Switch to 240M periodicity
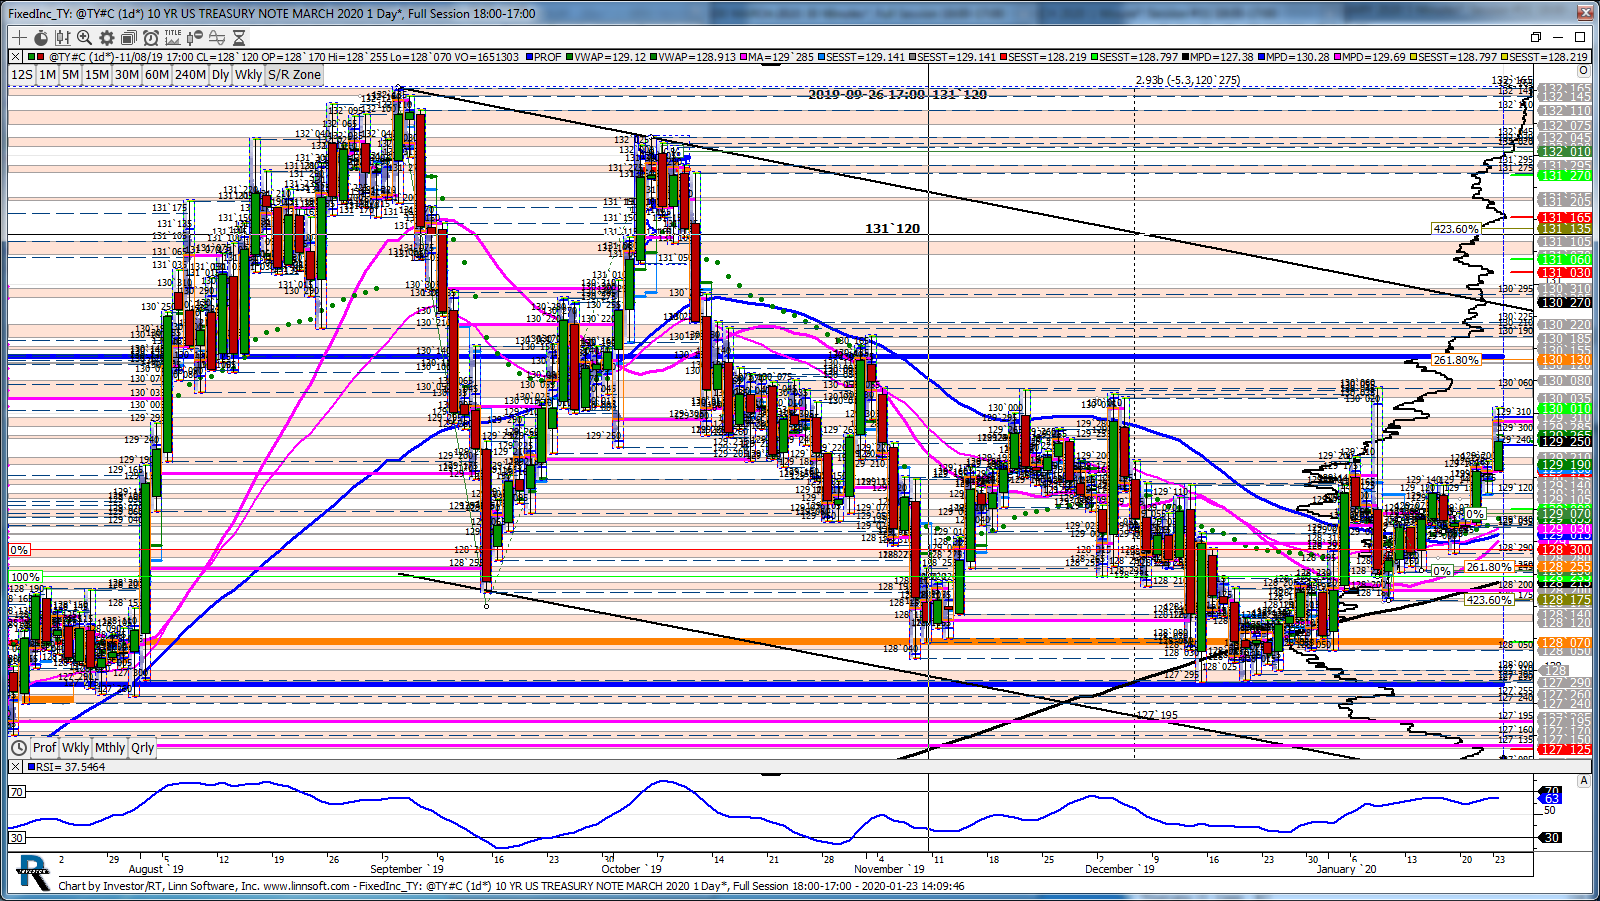The height and width of the screenshot is (901, 1600). [190, 74]
